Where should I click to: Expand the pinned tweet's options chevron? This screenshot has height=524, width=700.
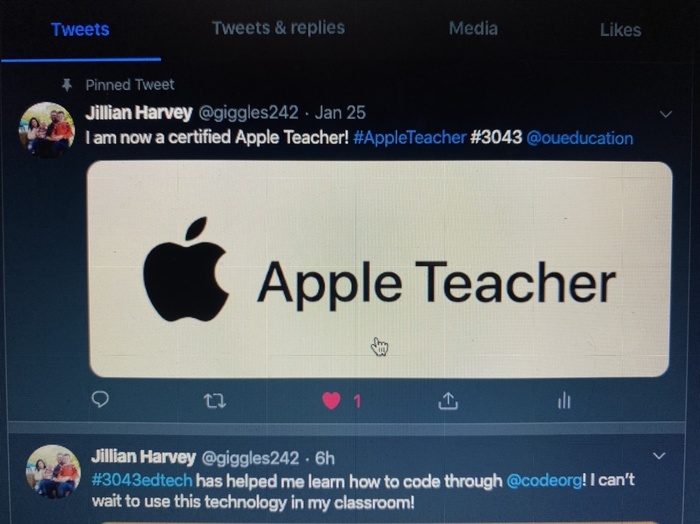click(x=666, y=114)
